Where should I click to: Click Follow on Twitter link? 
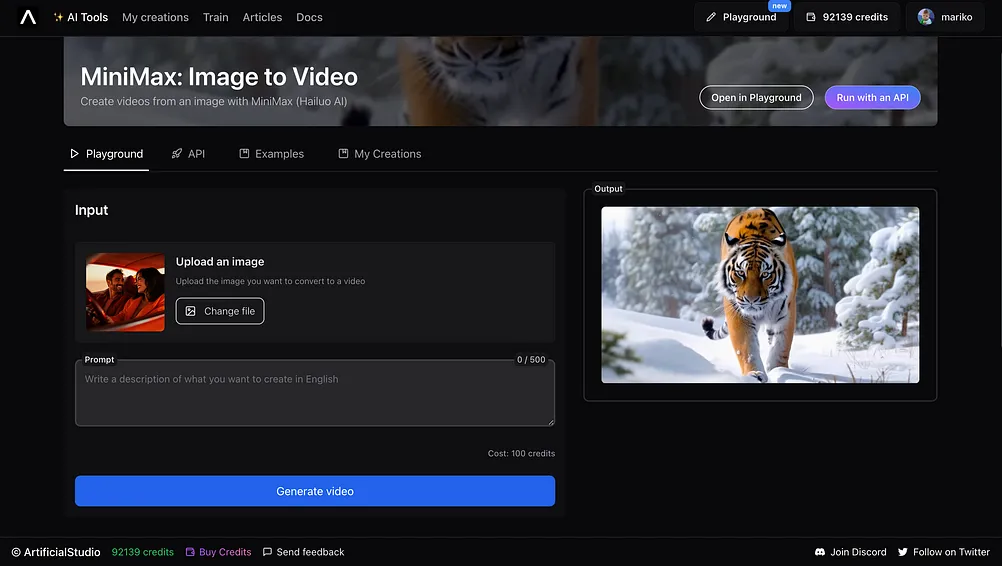click(944, 552)
